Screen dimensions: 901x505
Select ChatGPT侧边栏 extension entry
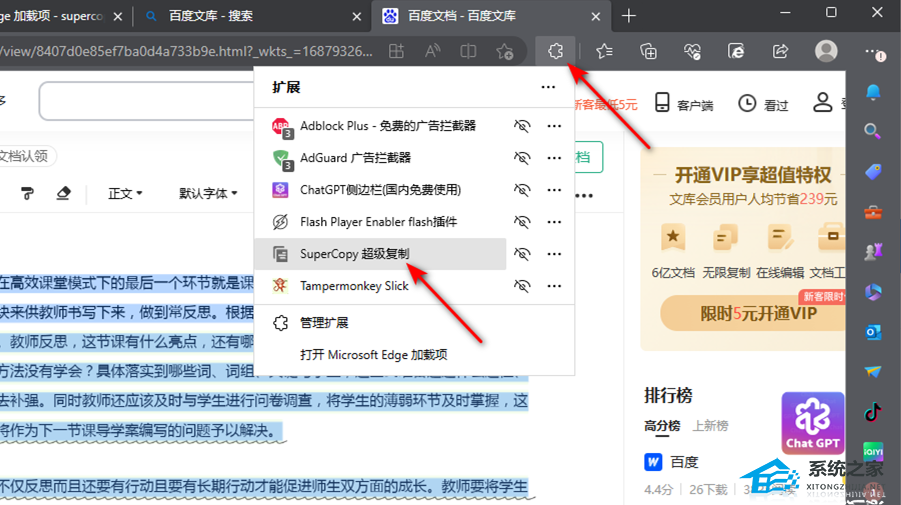(x=380, y=190)
